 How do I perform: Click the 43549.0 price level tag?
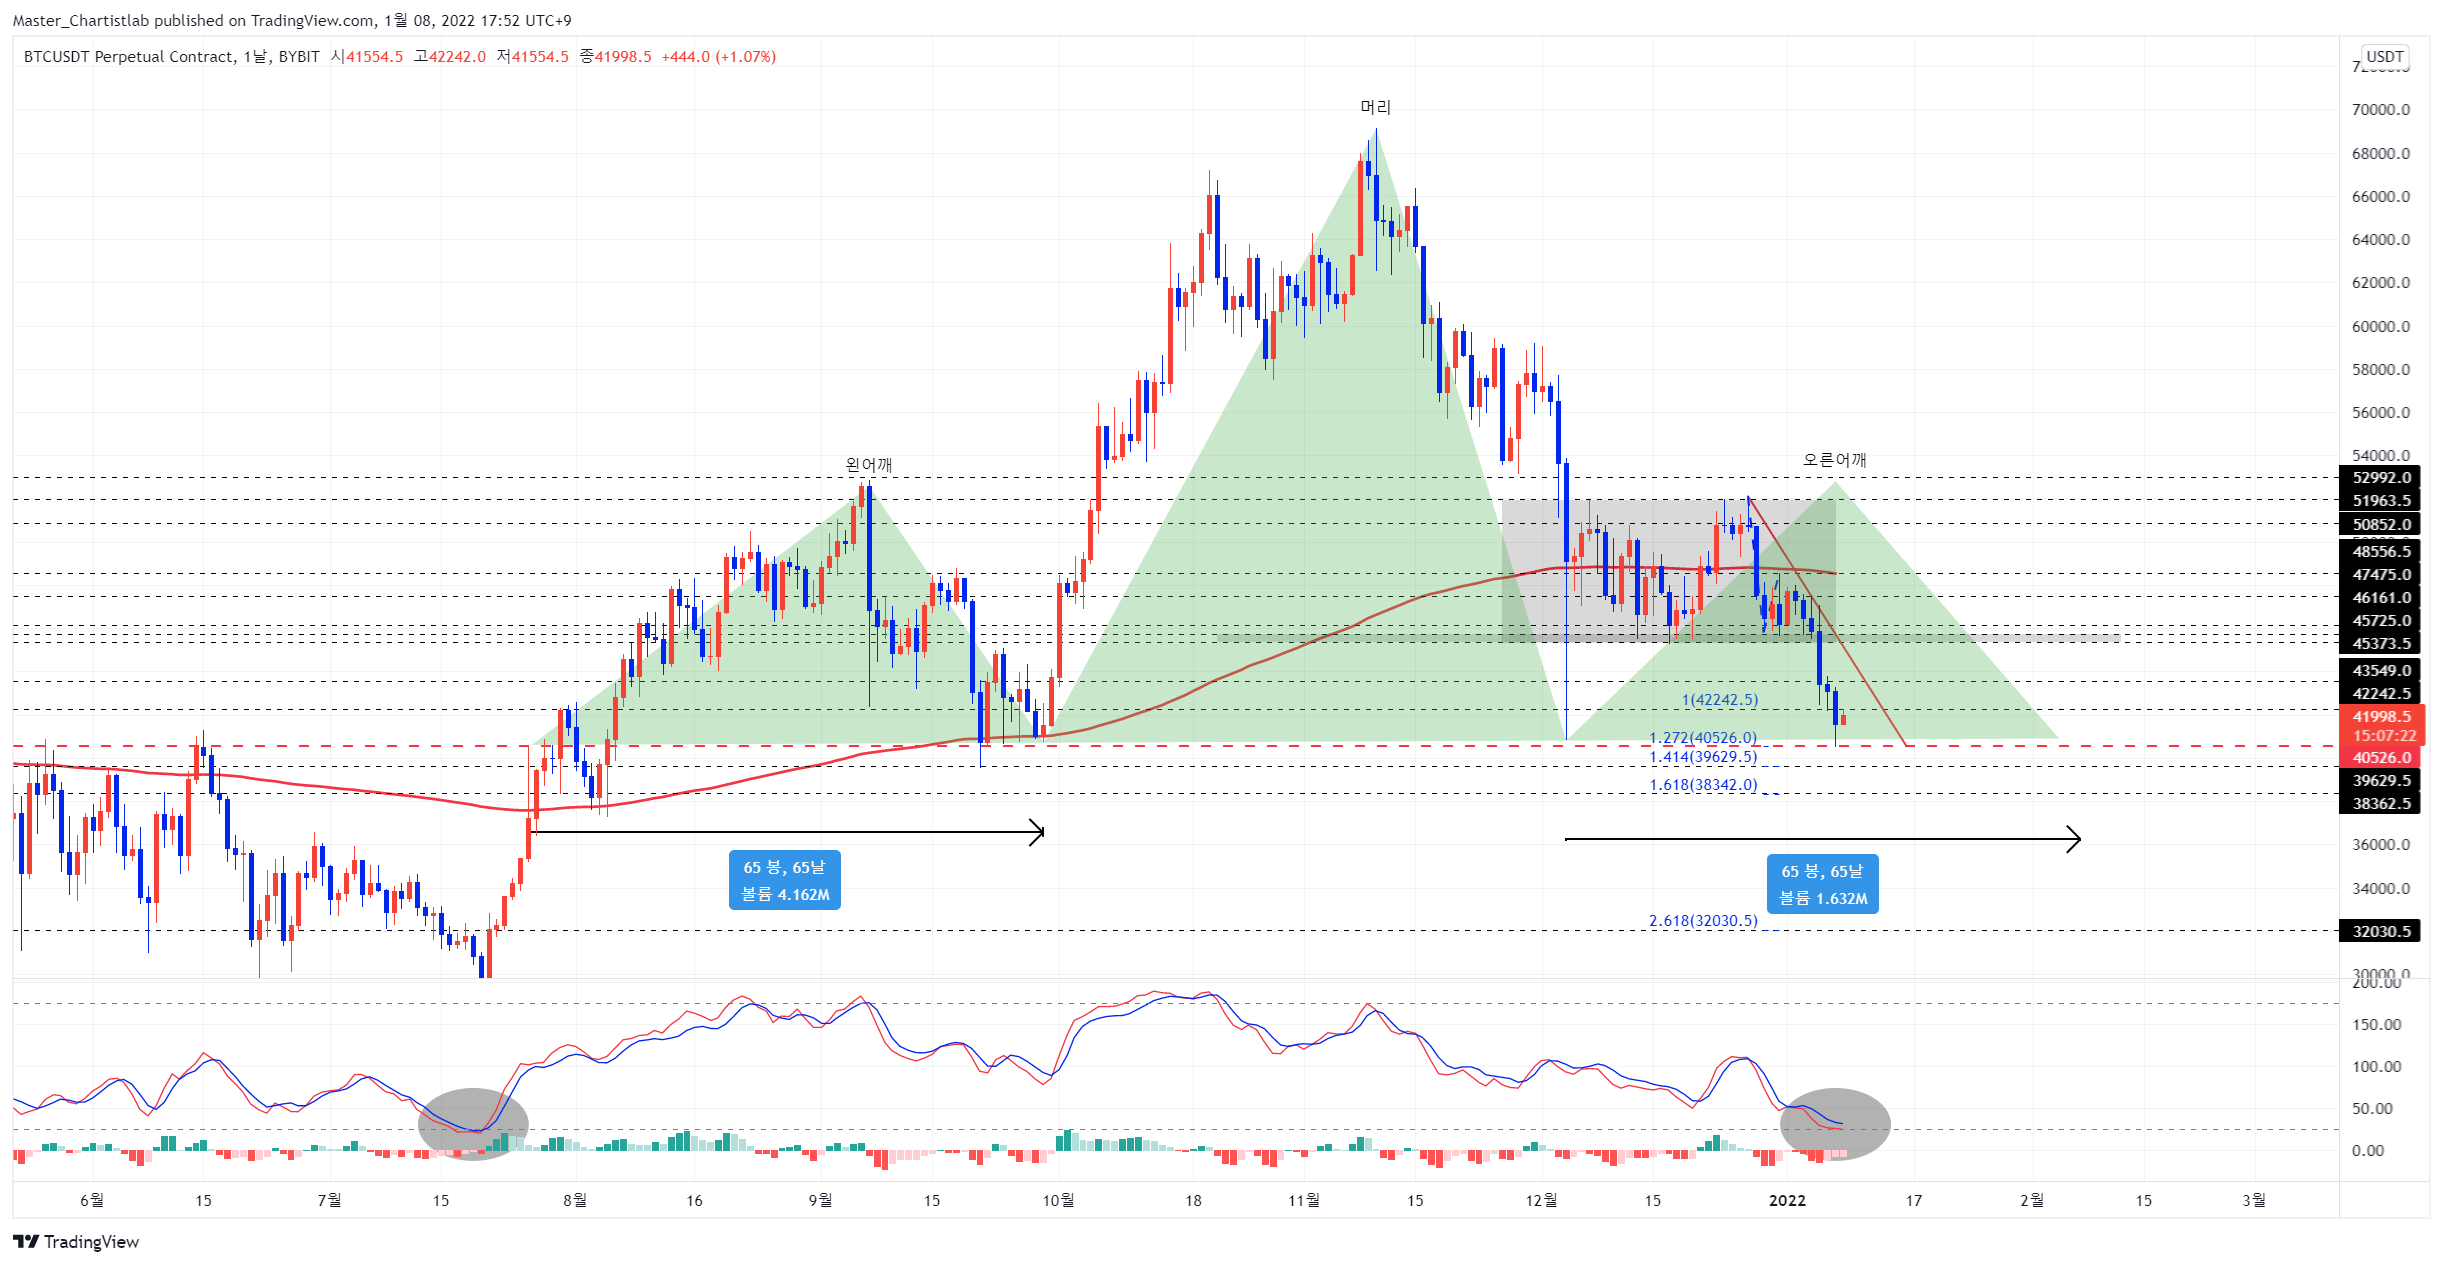pyautogui.click(x=2380, y=671)
